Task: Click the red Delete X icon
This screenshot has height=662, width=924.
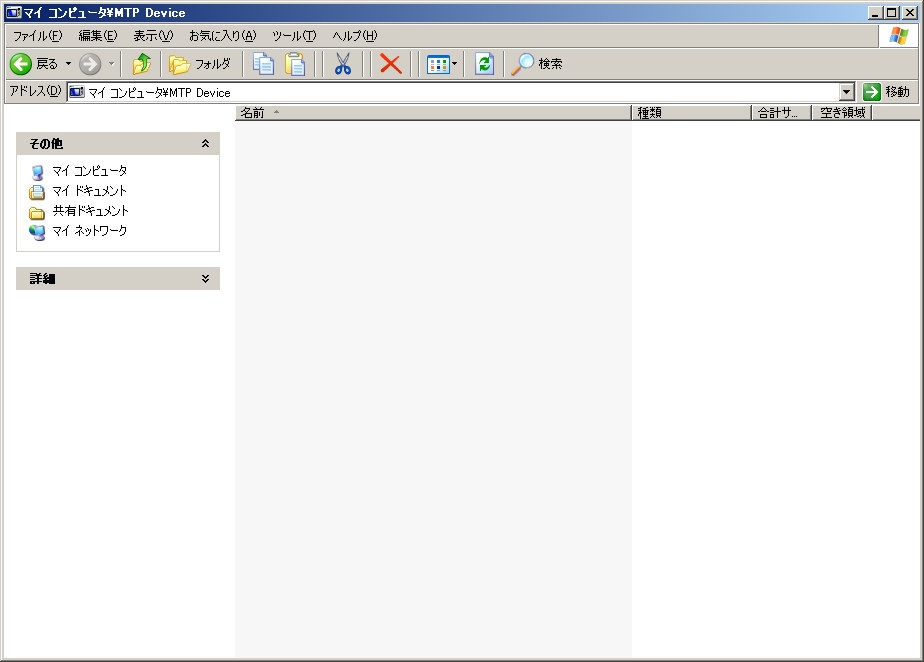Action: click(390, 64)
